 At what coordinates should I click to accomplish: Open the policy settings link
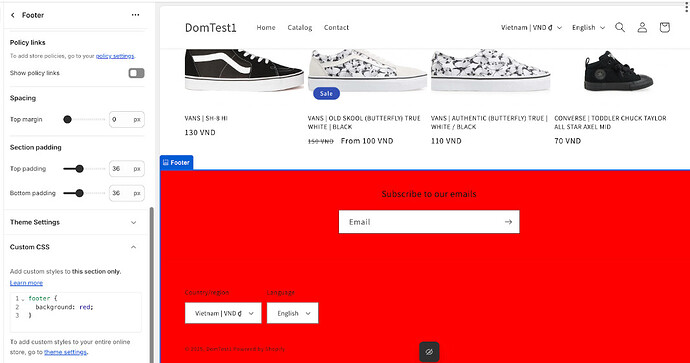pos(115,56)
